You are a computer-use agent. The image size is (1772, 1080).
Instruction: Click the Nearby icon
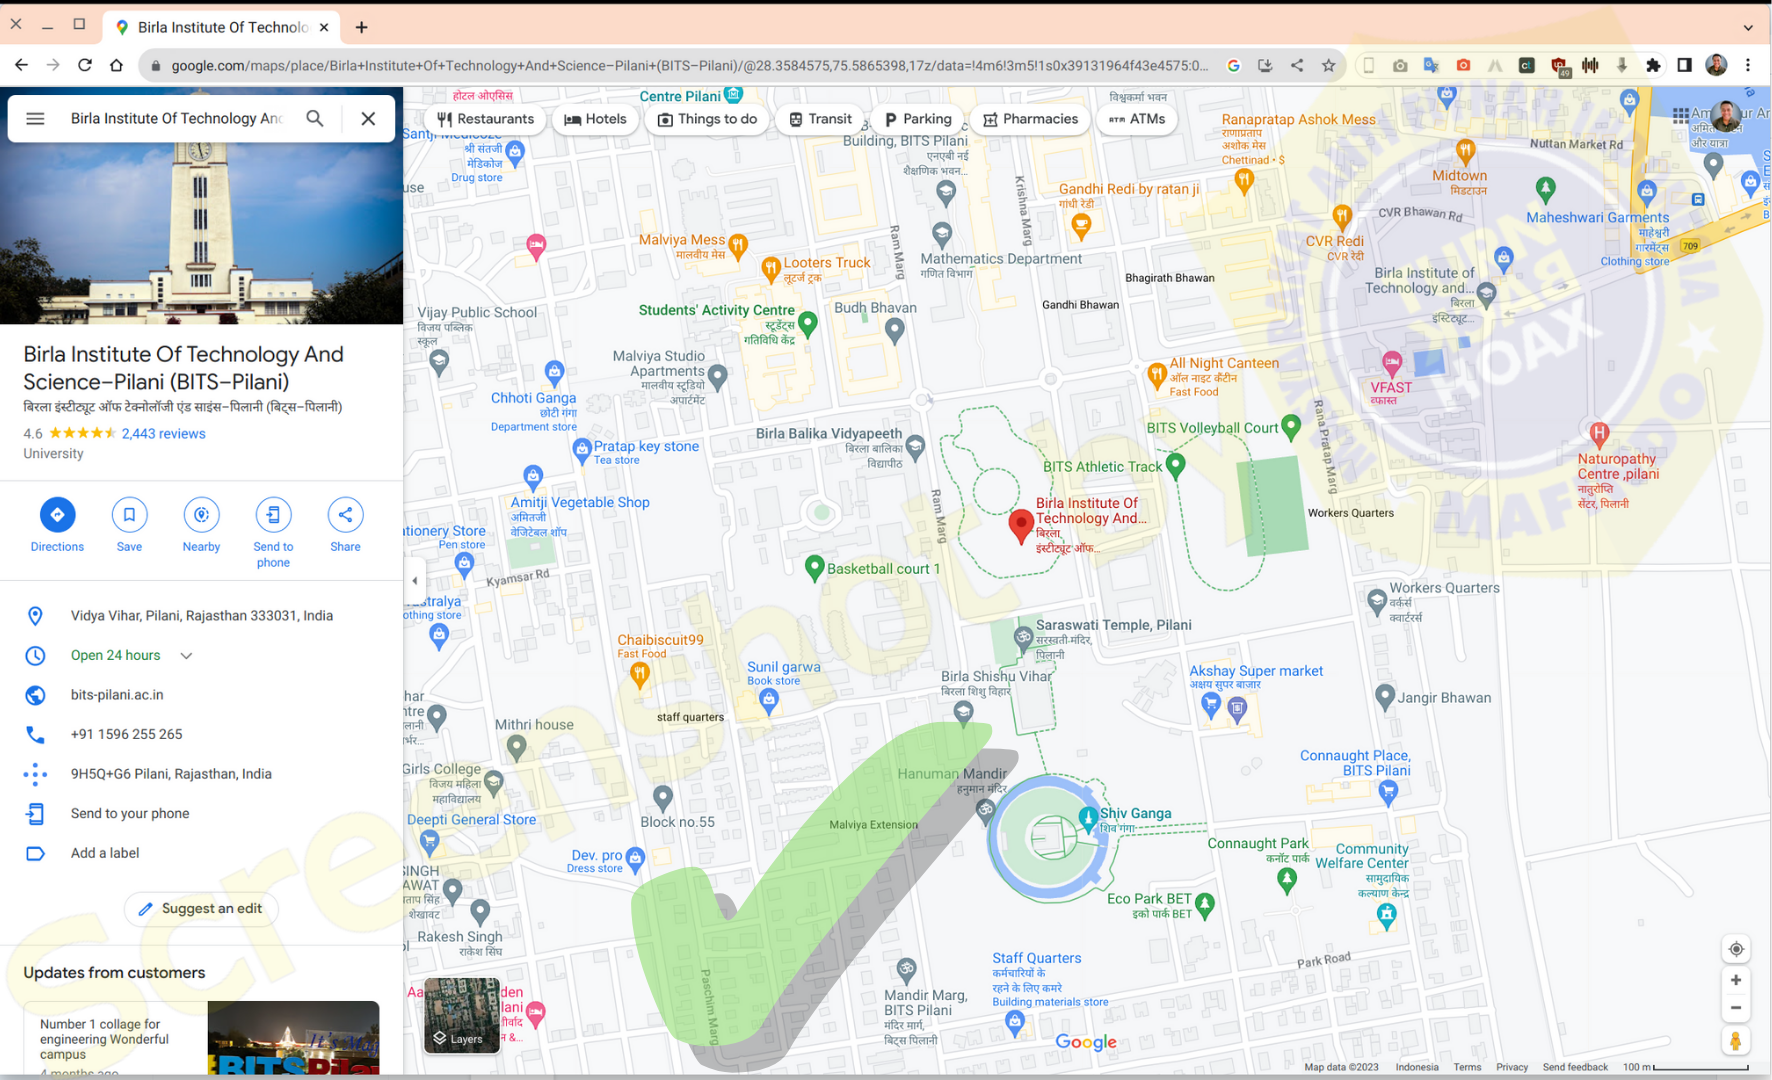[201, 514]
